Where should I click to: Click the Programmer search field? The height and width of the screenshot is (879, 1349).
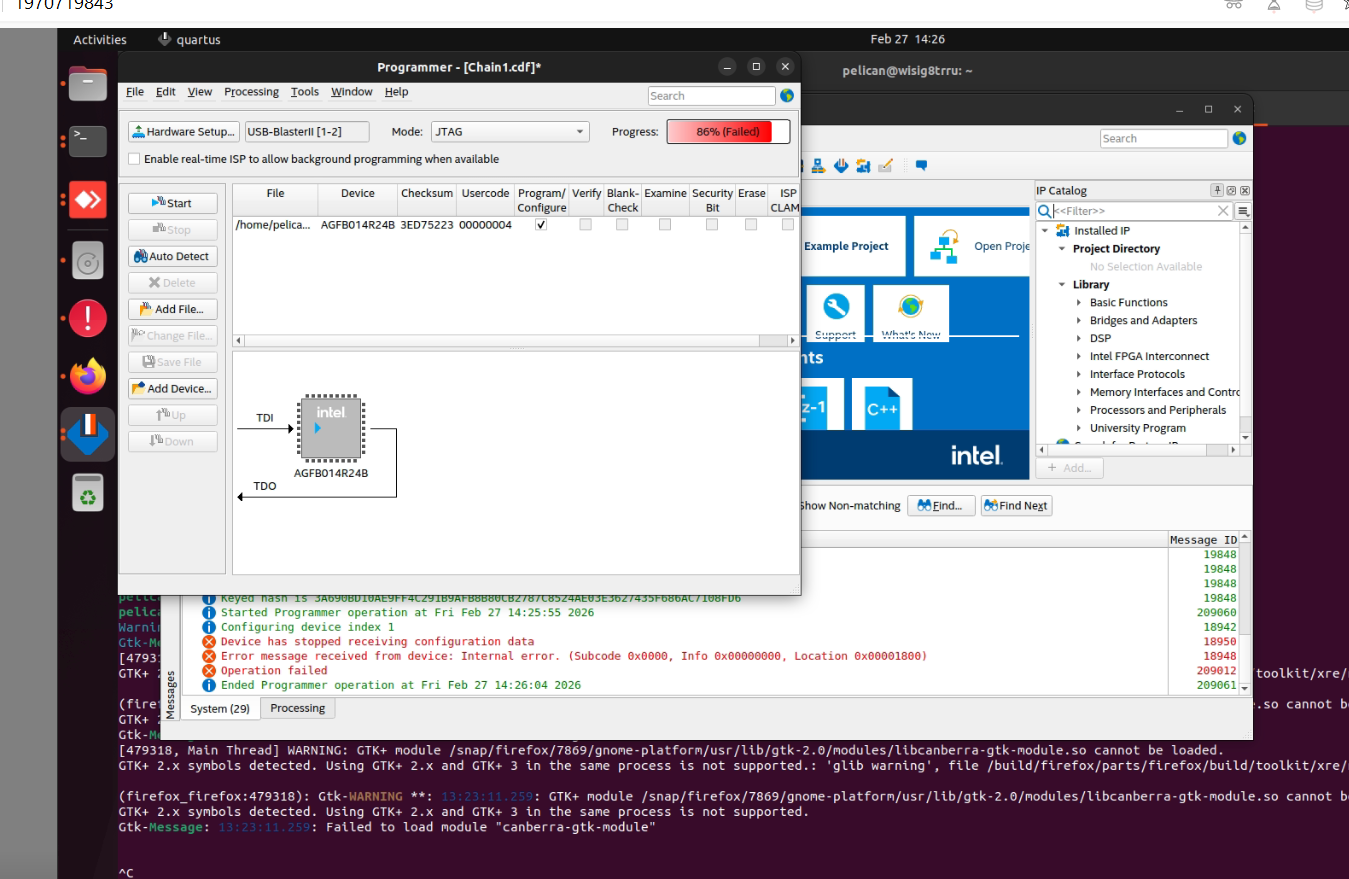click(x=711, y=96)
